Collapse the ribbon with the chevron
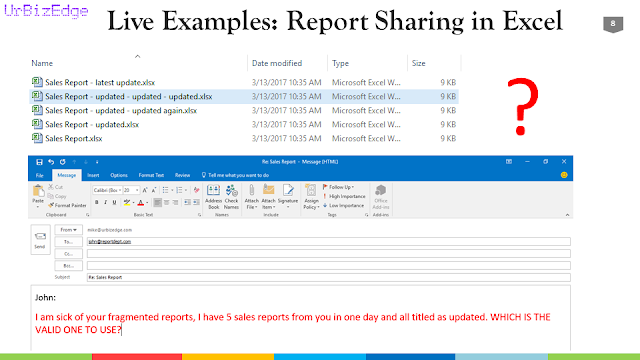 567,215
